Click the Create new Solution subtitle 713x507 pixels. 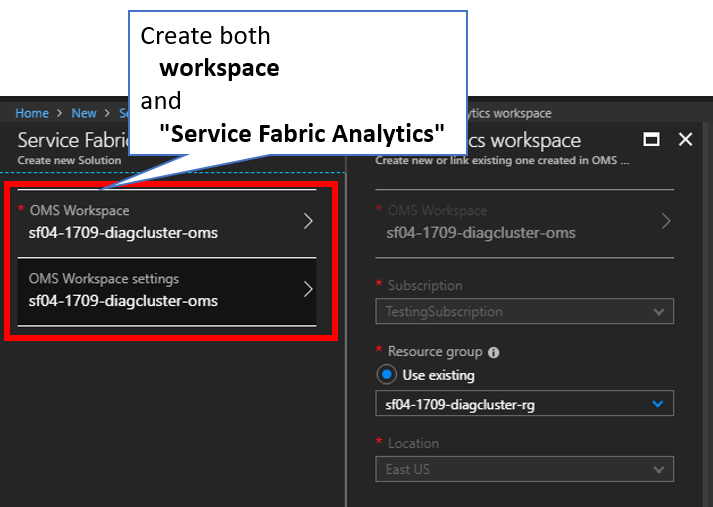tap(69, 160)
